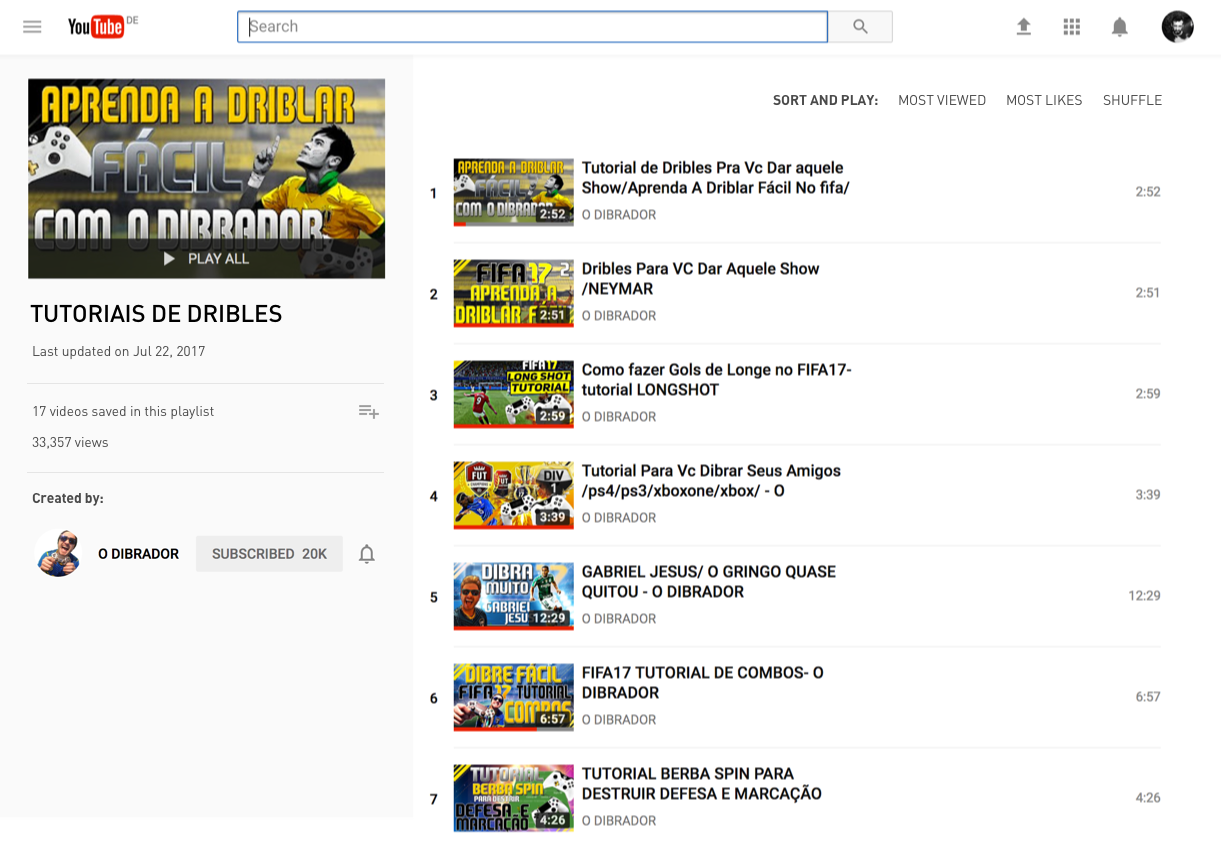Click the '33,357 views' text
The image size is (1221, 867).
click(x=70, y=442)
